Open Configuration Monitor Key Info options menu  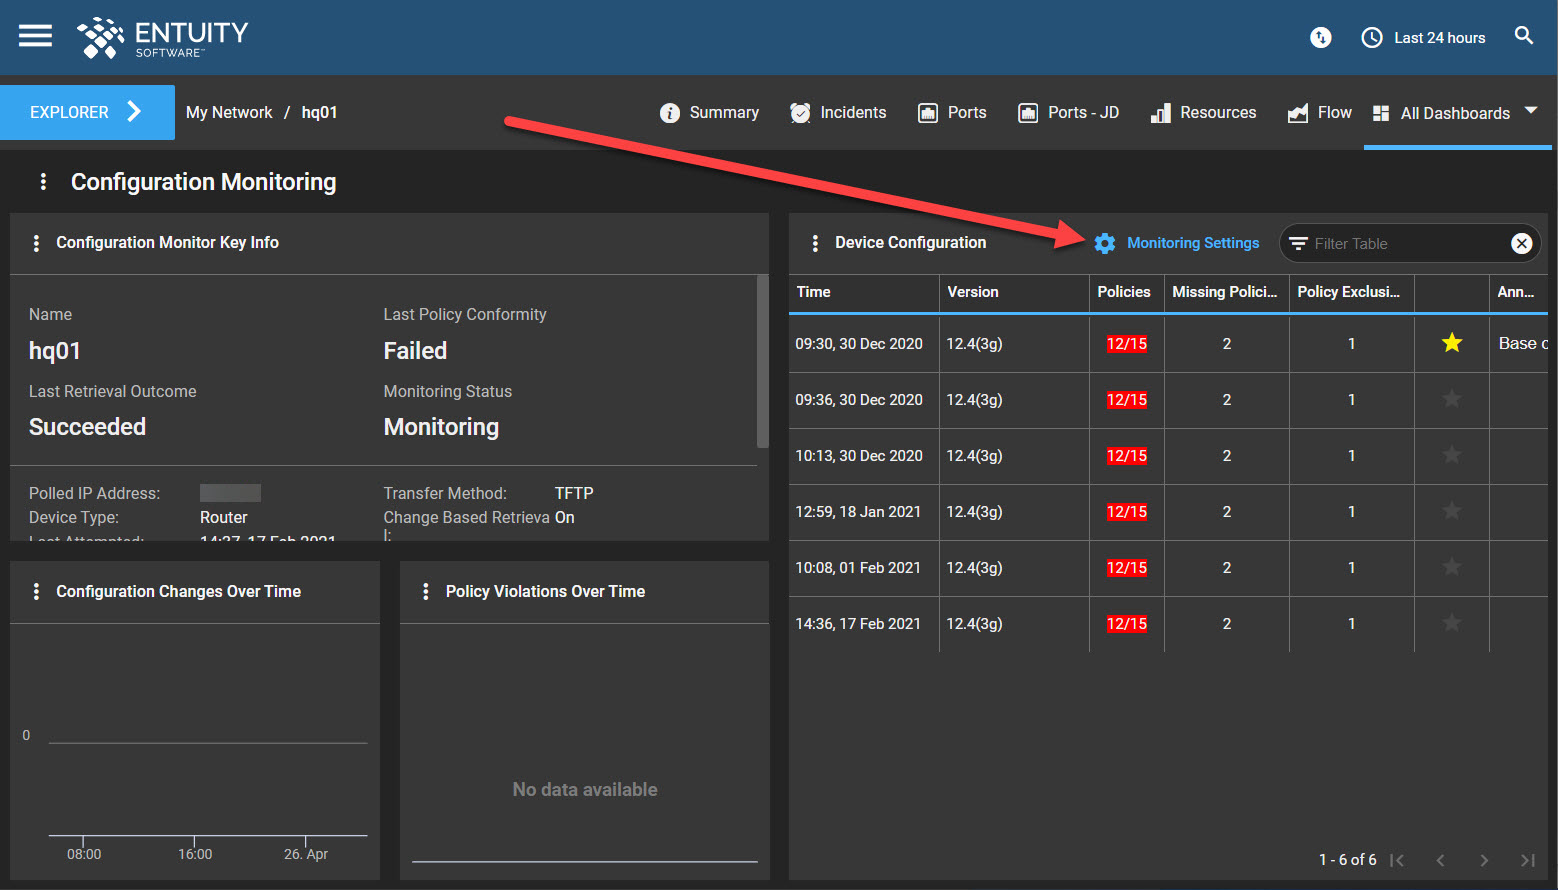(36, 243)
